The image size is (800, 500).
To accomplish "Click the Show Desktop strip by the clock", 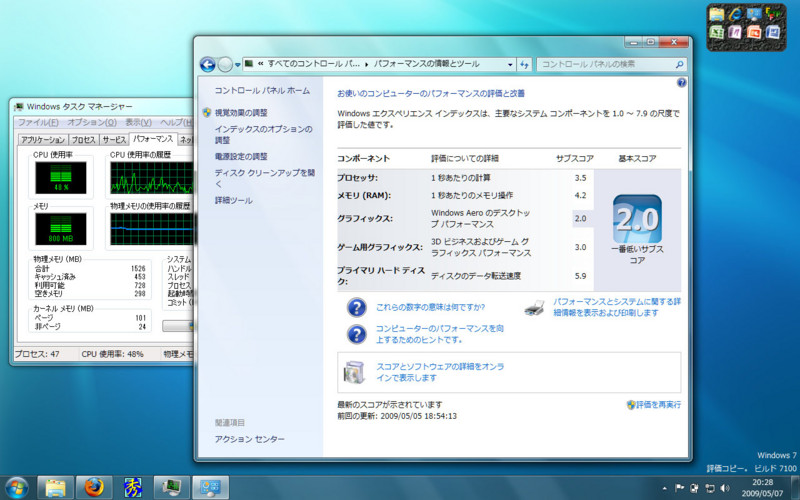I will click(x=794, y=488).
